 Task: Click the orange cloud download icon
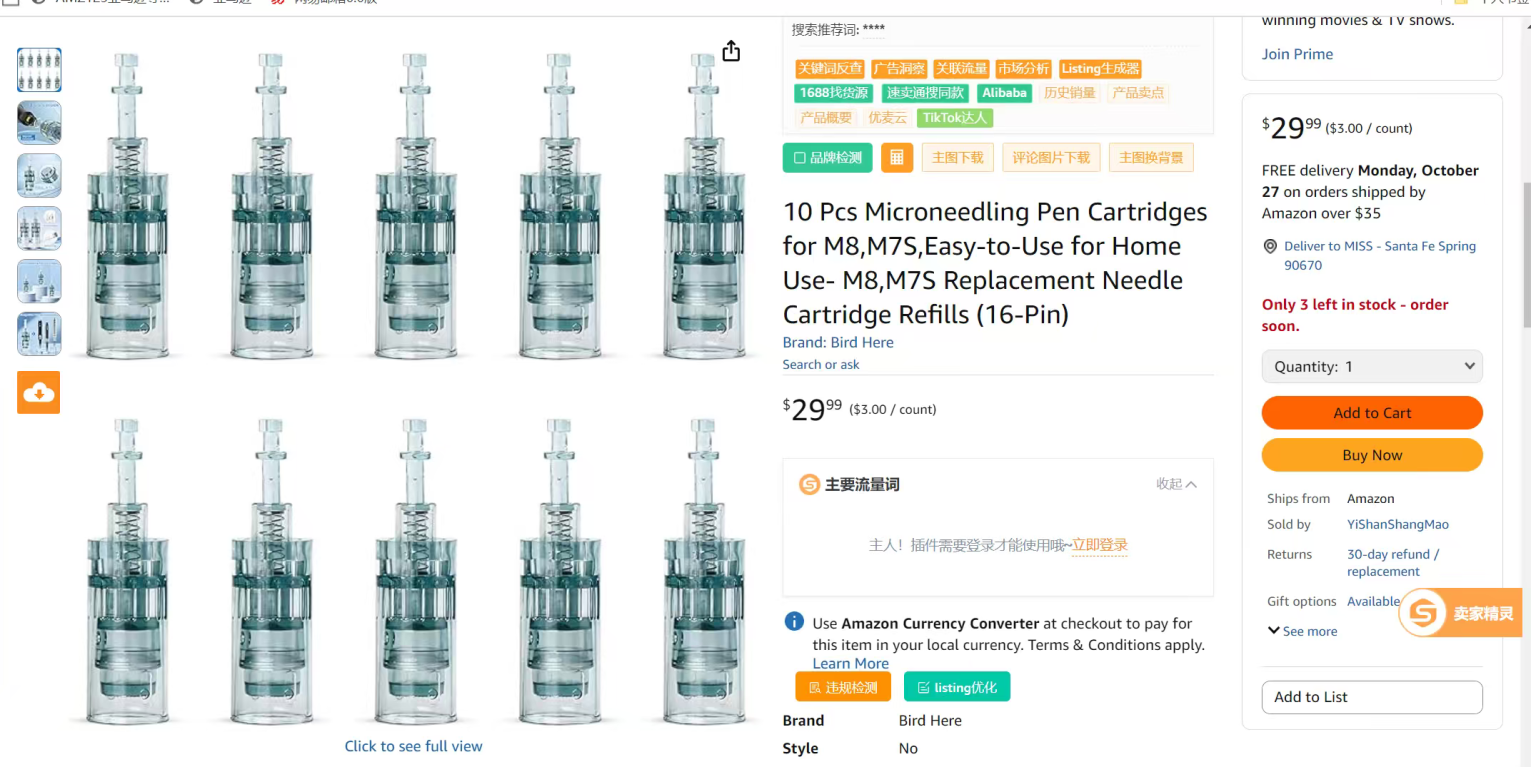(x=38, y=392)
